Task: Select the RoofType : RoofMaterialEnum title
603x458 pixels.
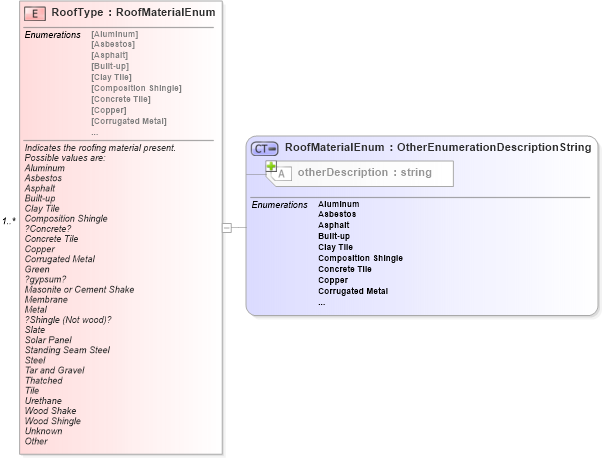Action: tap(133, 12)
